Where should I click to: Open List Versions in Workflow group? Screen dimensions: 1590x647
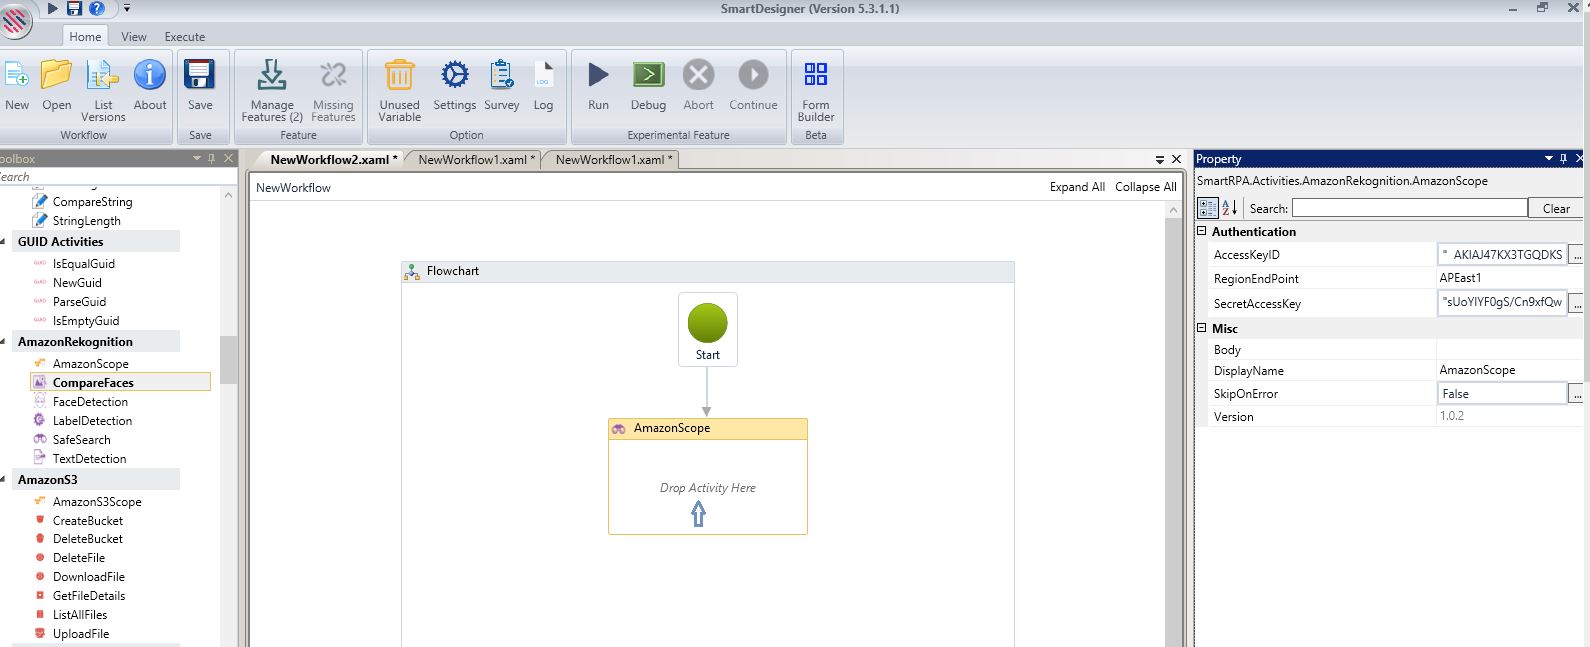(103, 76)
